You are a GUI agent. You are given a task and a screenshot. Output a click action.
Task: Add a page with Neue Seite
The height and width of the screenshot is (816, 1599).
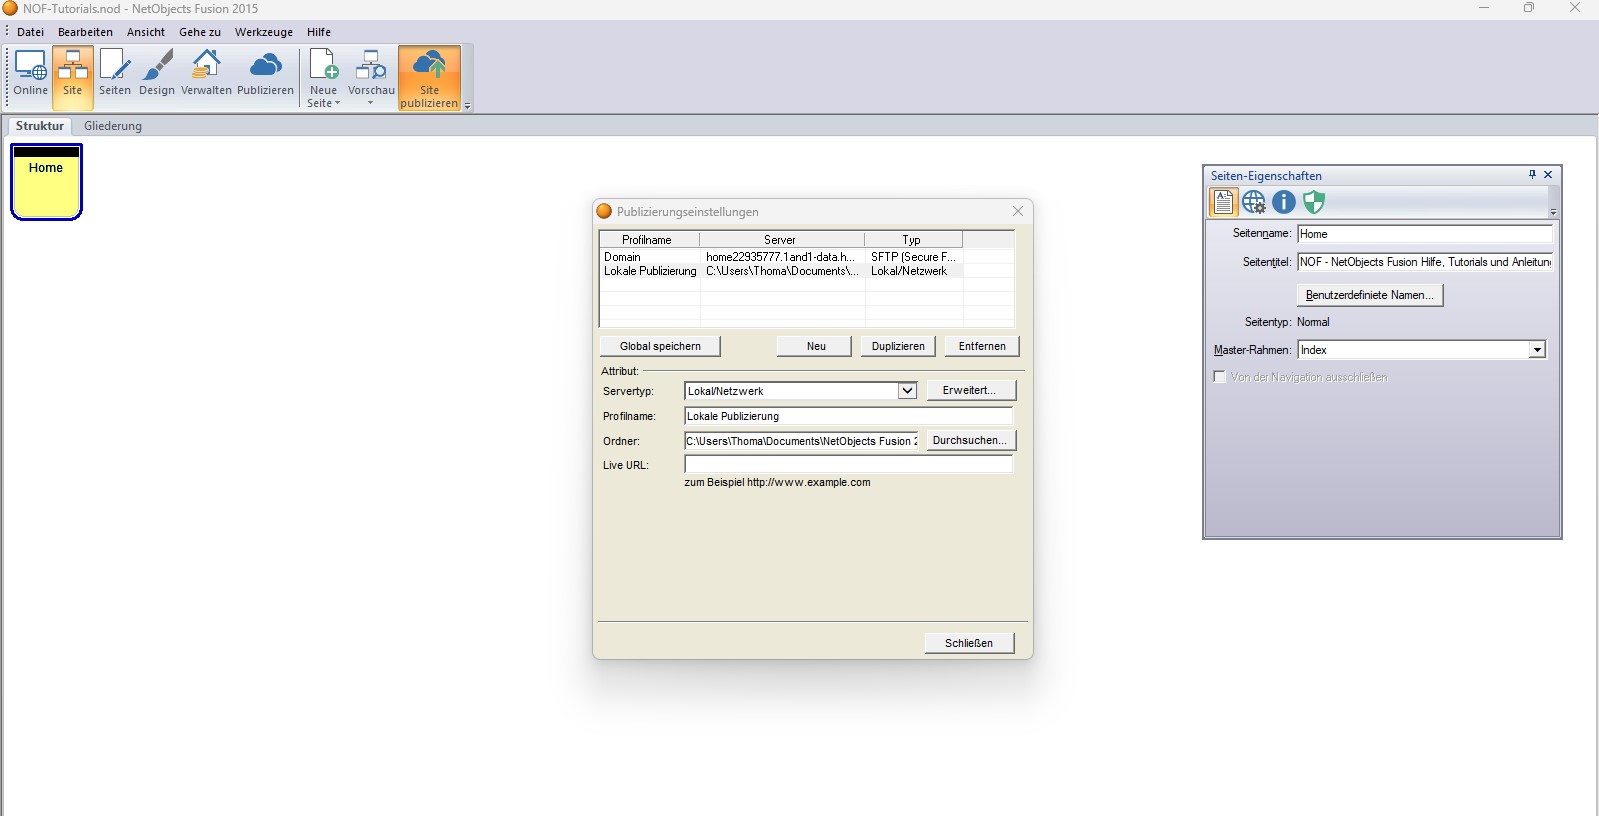323,75
